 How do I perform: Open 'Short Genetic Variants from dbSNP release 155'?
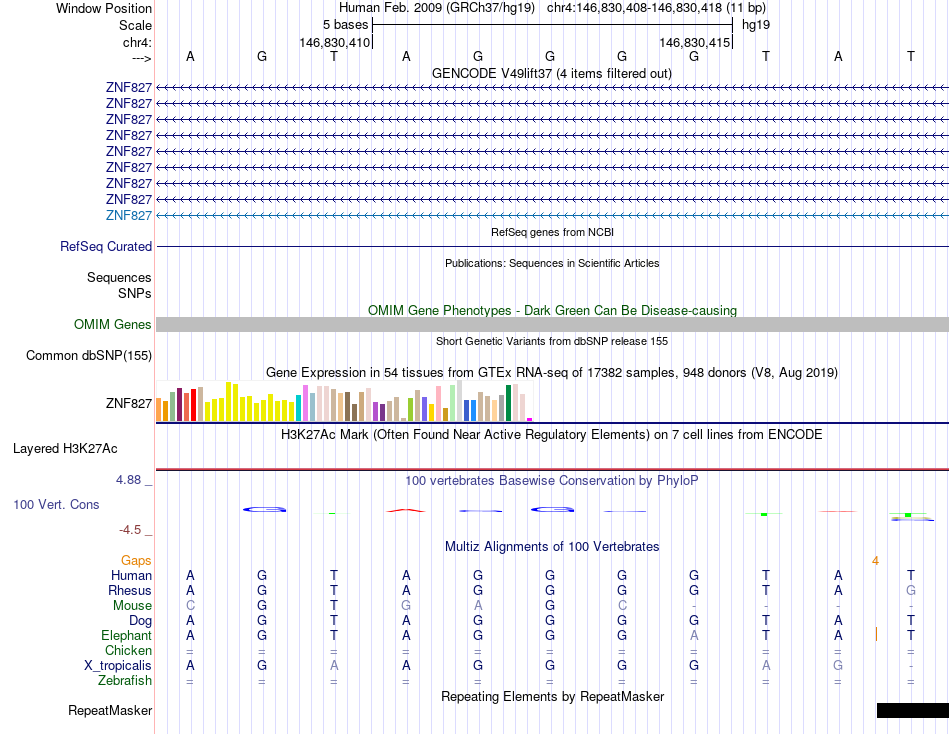pyautogui.click(x=552, y=341)
